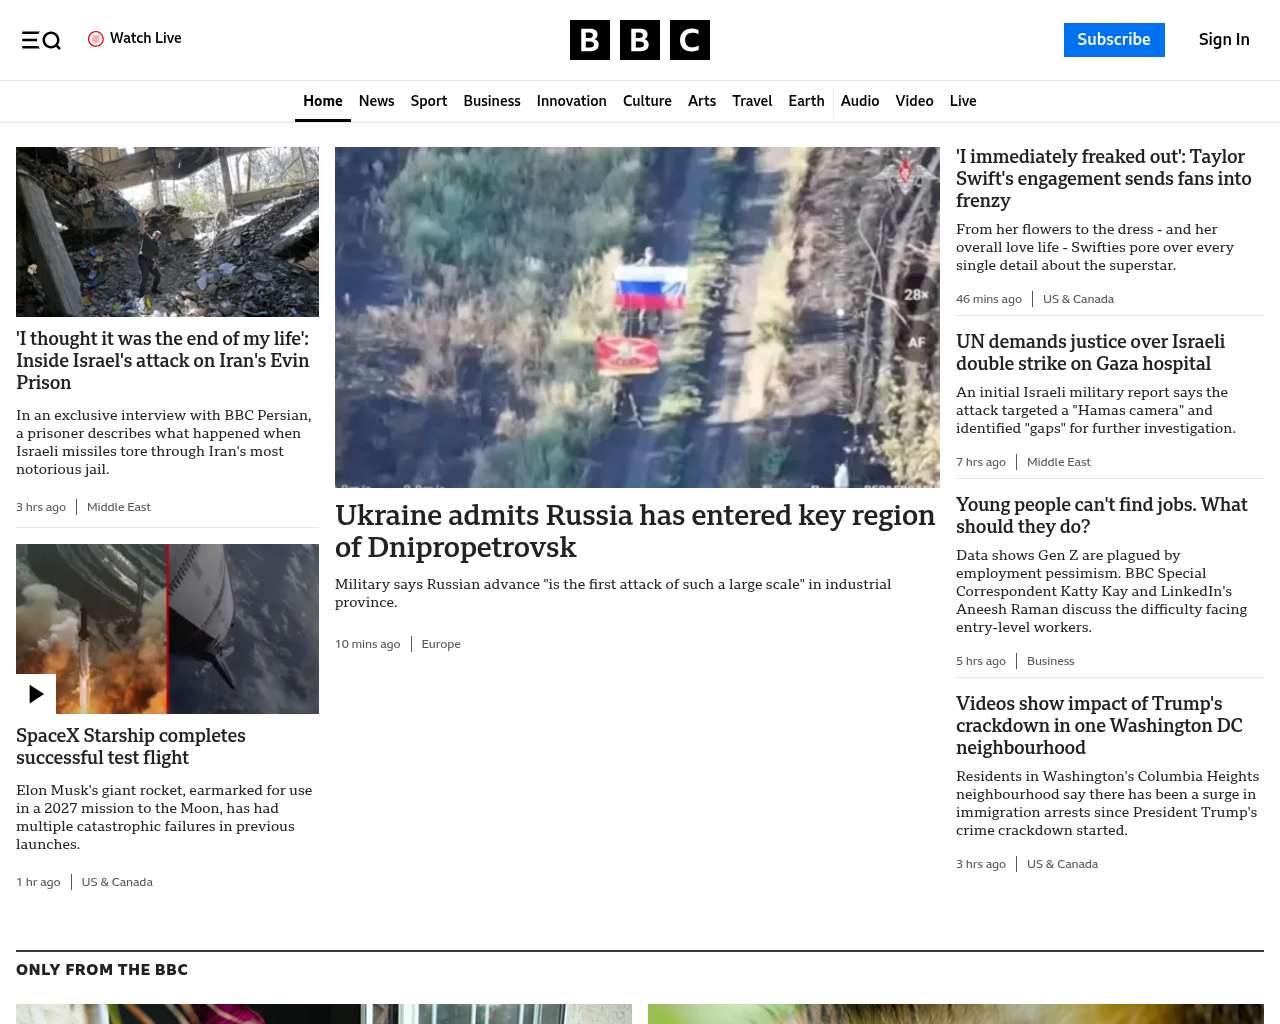Open the Sport section
The image size is (1280, 1024).
pos(429,101)
